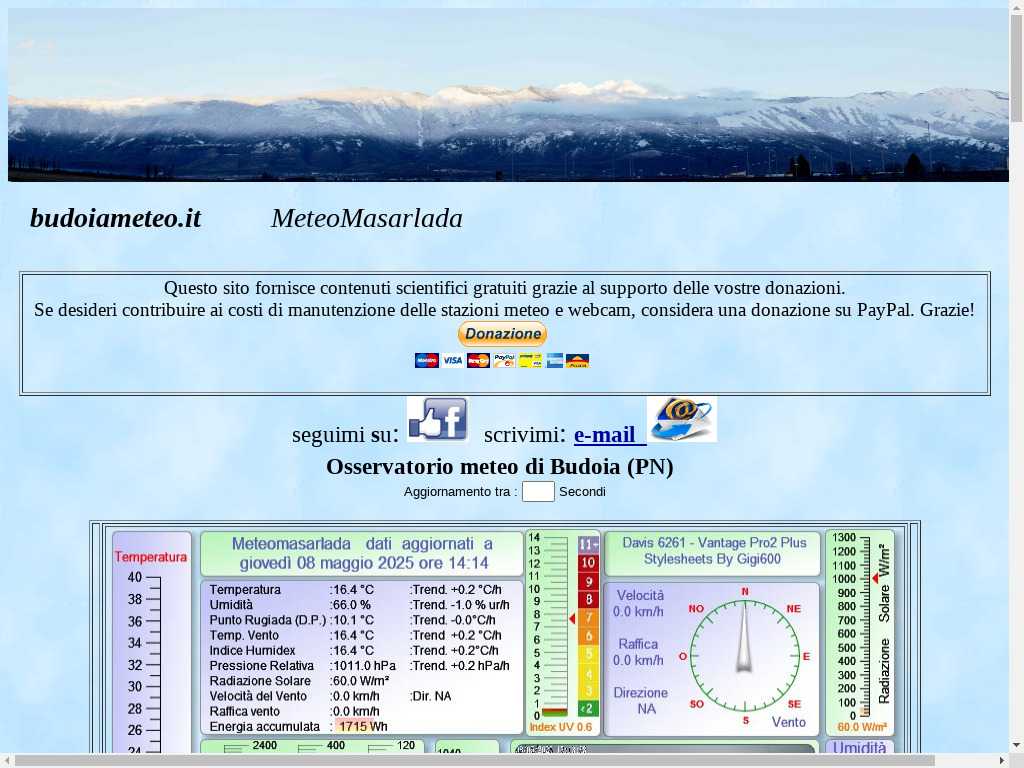Click the Radiazione Solare 60.0 W/m² row value
The height and width of the screenshot is (768, 1024).
pos(360,680)
